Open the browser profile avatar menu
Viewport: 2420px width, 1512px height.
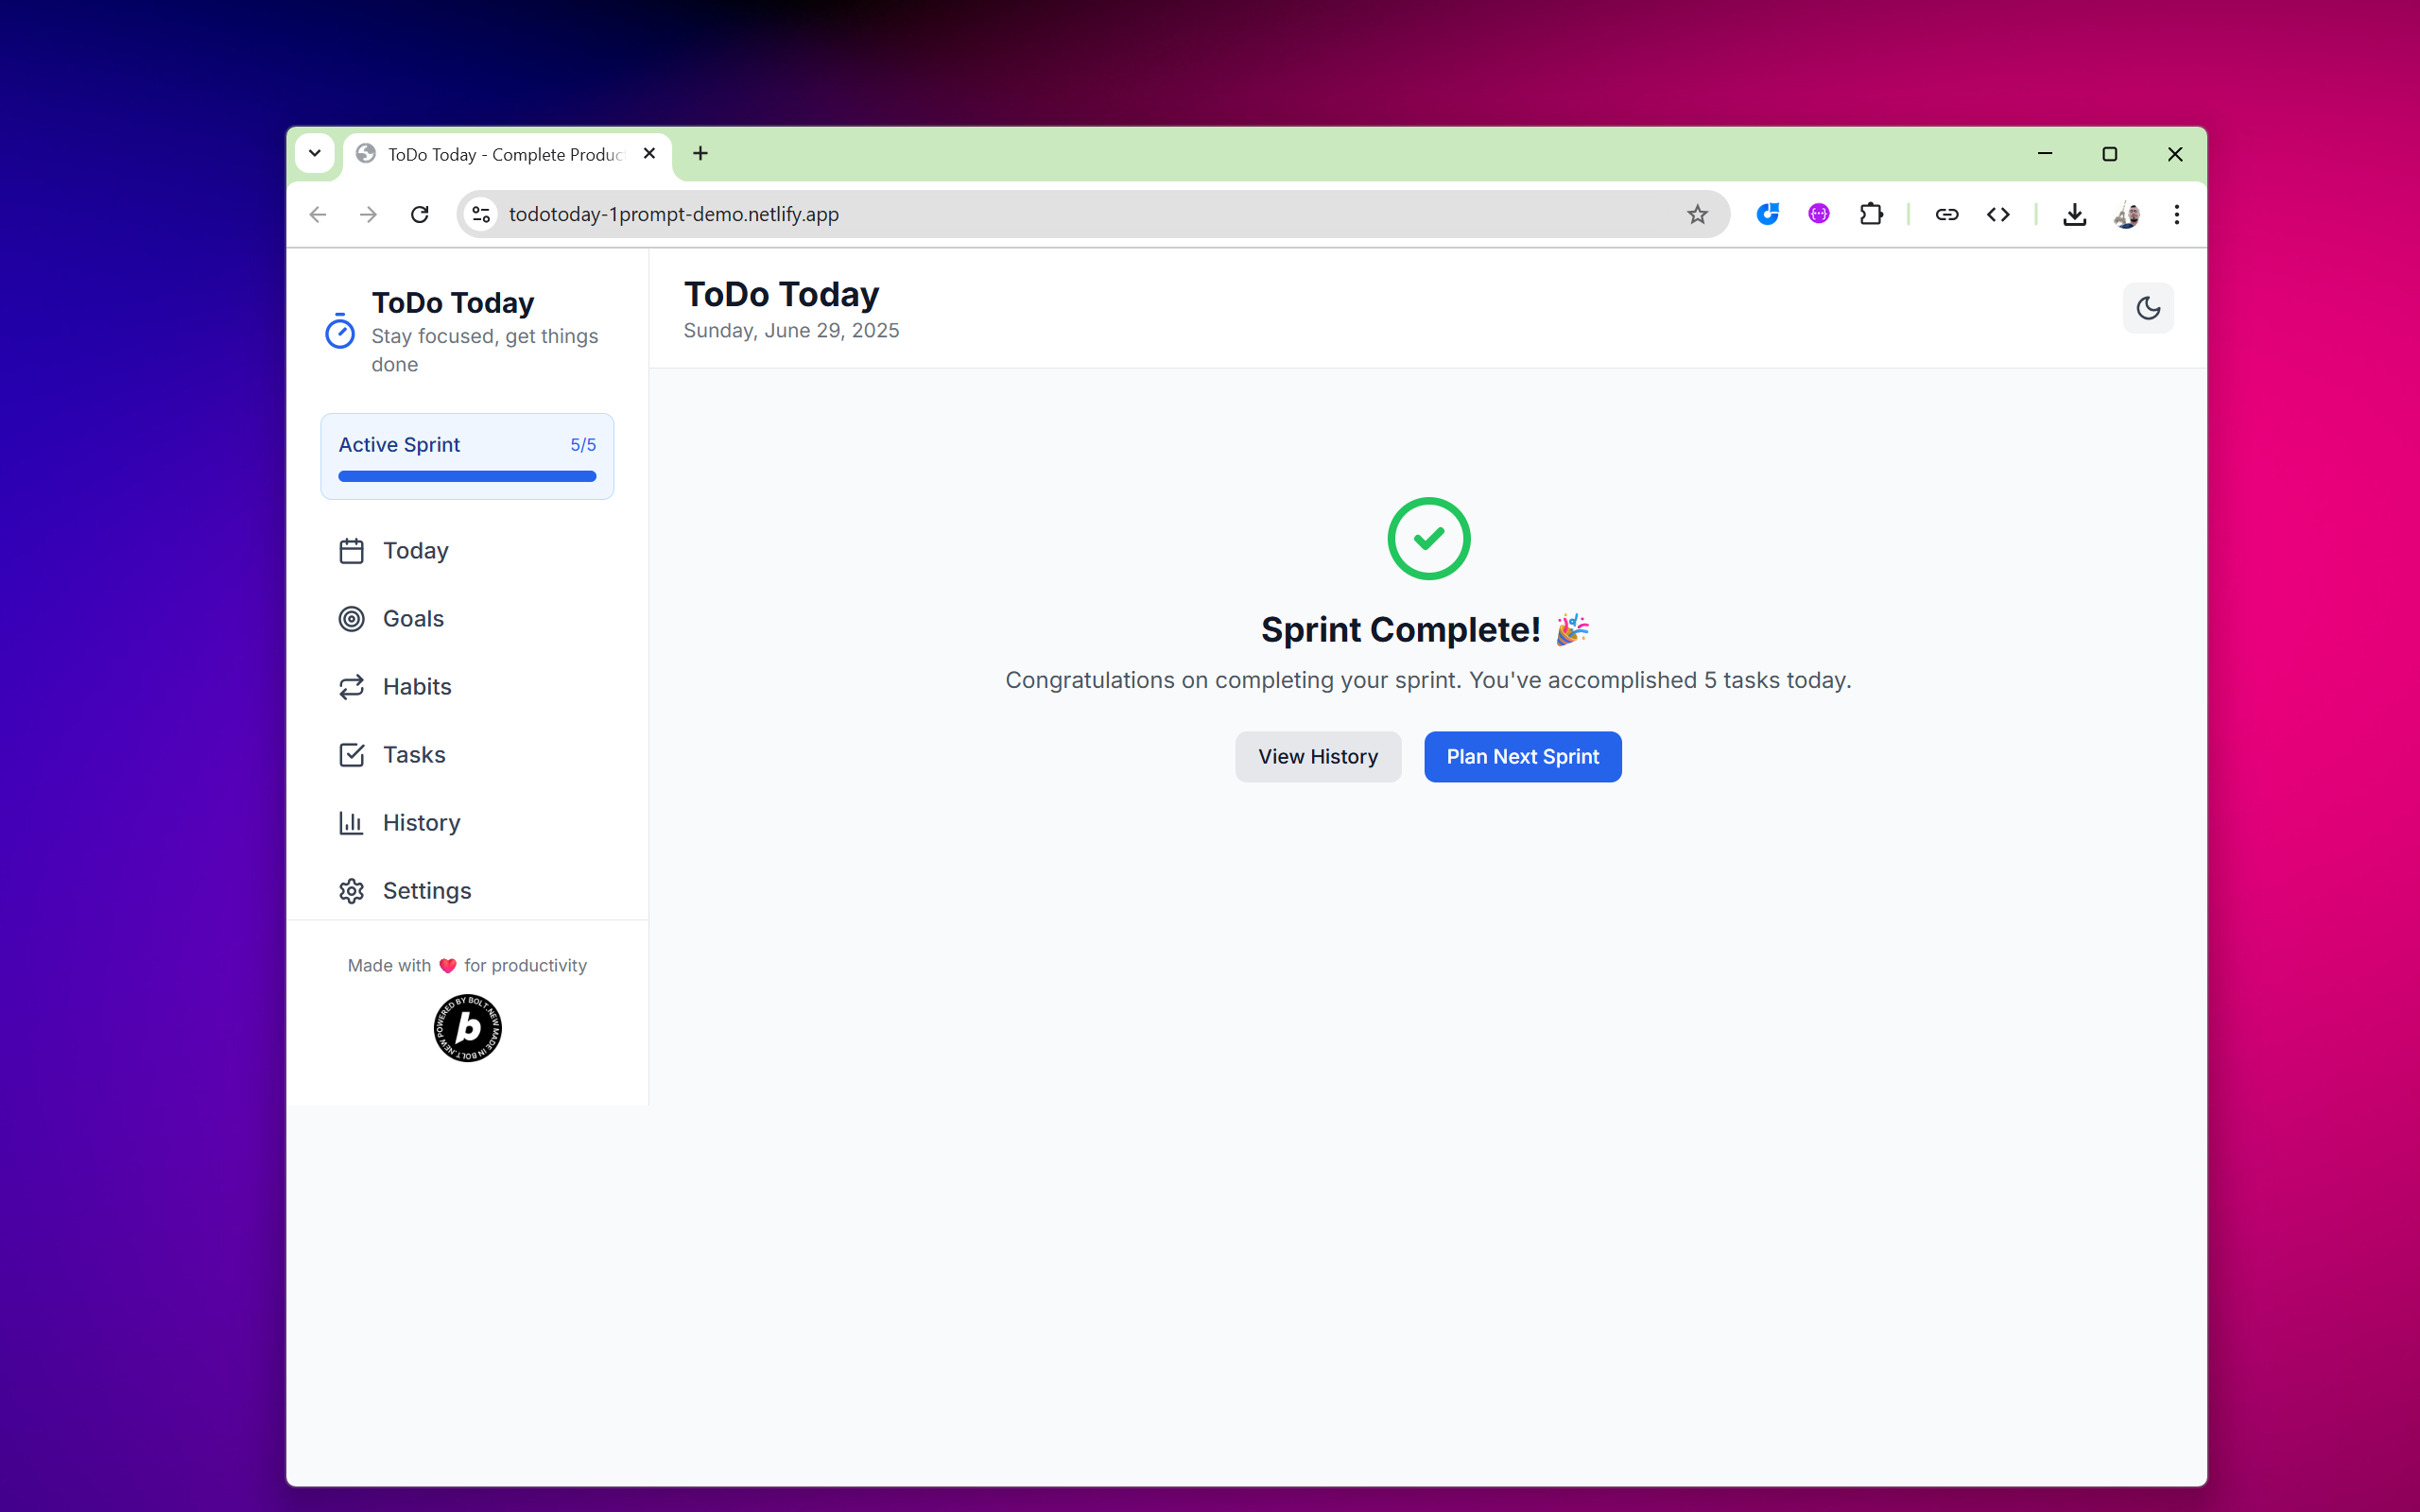click(2126, 214)
